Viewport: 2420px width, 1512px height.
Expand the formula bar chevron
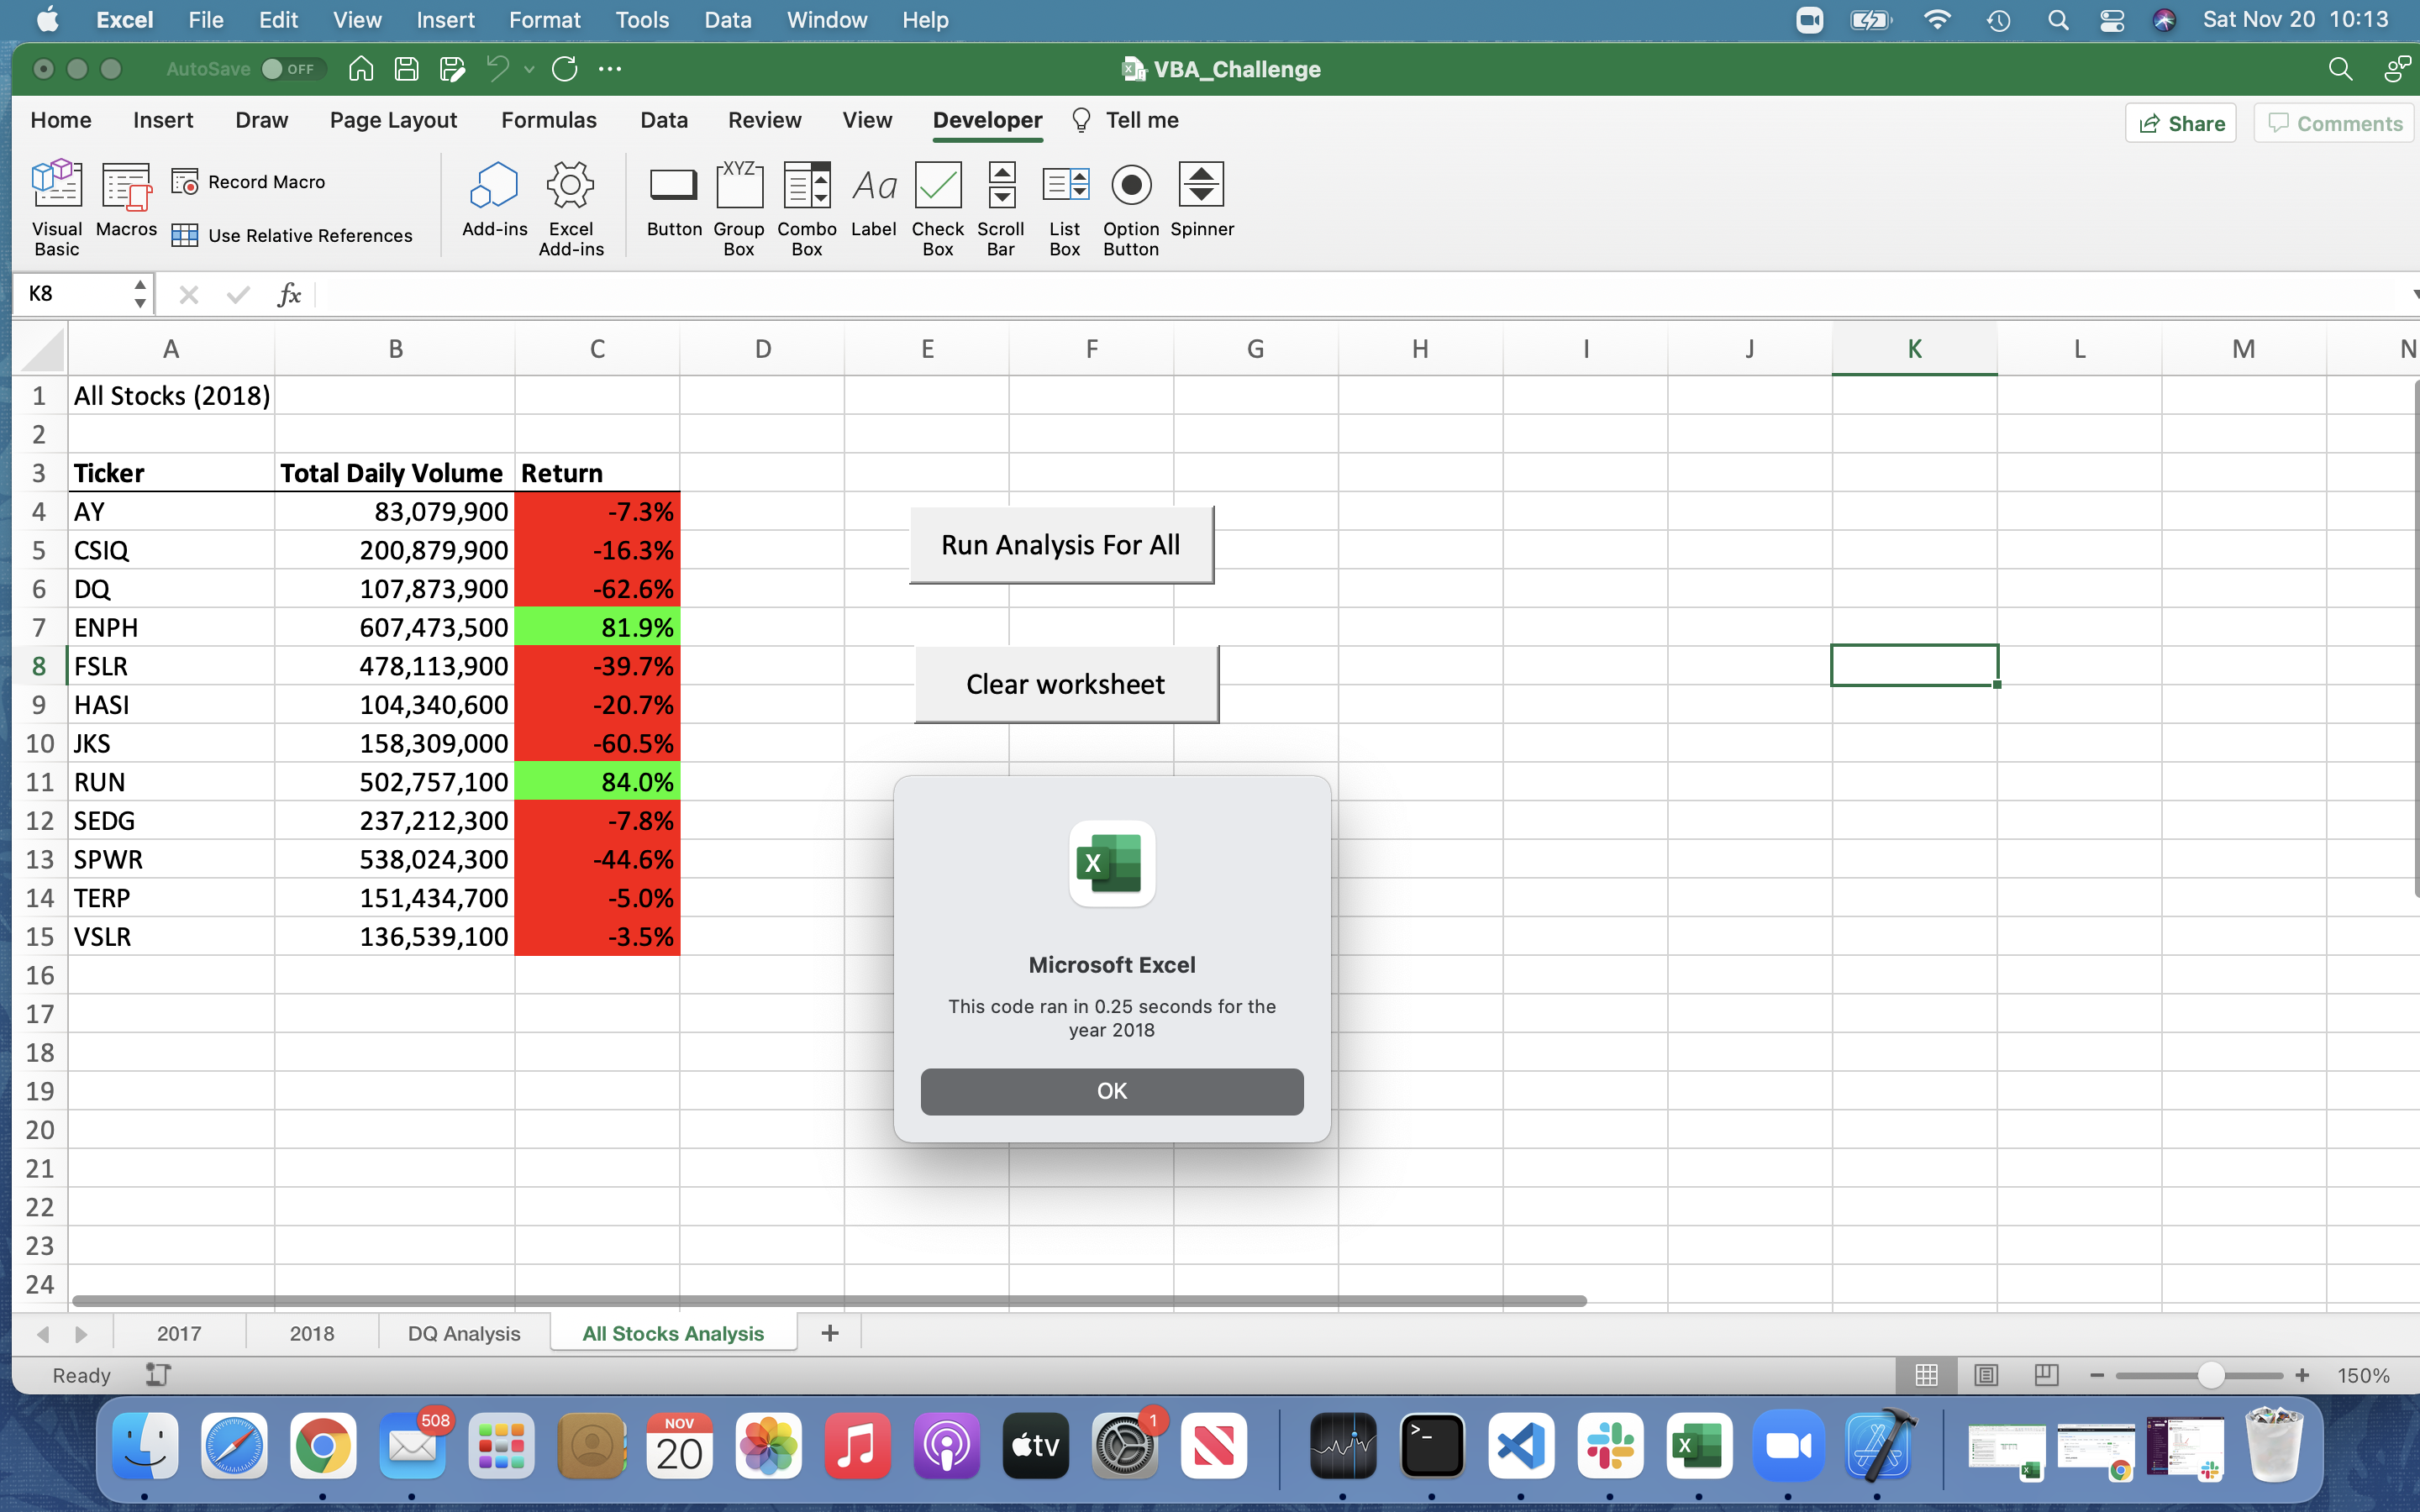pyautogui.click(x=2412, y=295)
